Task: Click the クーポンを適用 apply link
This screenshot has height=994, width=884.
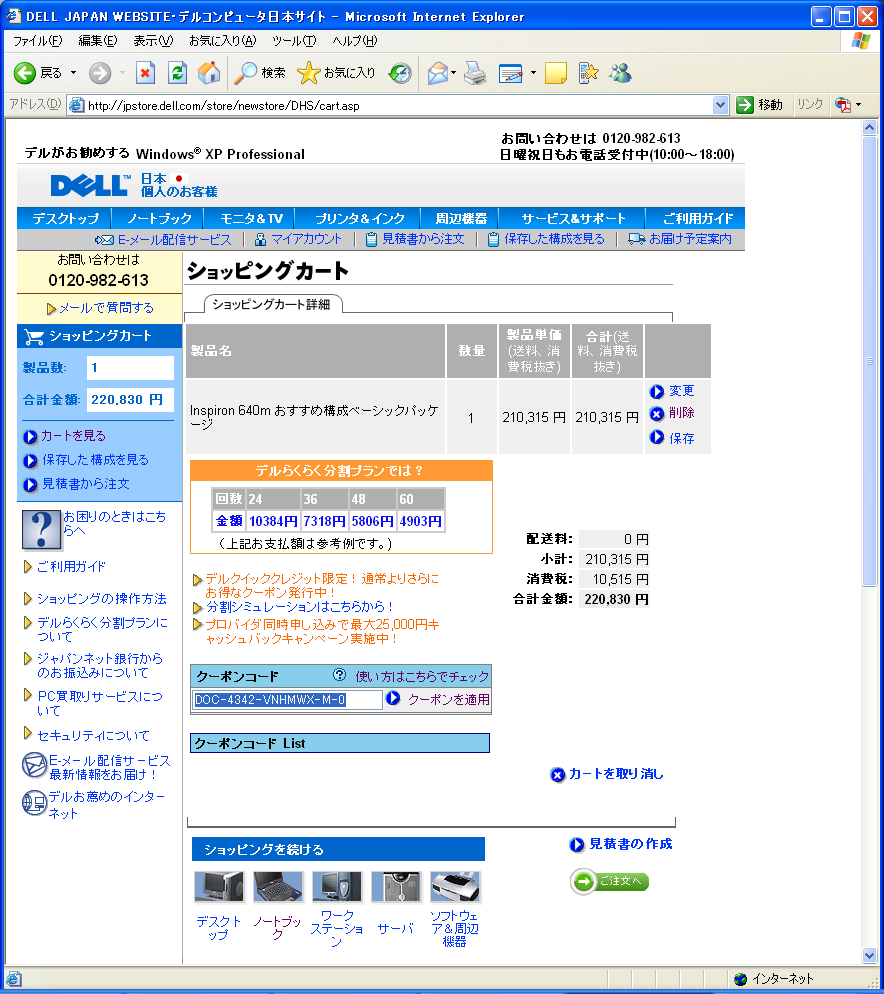Action: click(448, 699)
